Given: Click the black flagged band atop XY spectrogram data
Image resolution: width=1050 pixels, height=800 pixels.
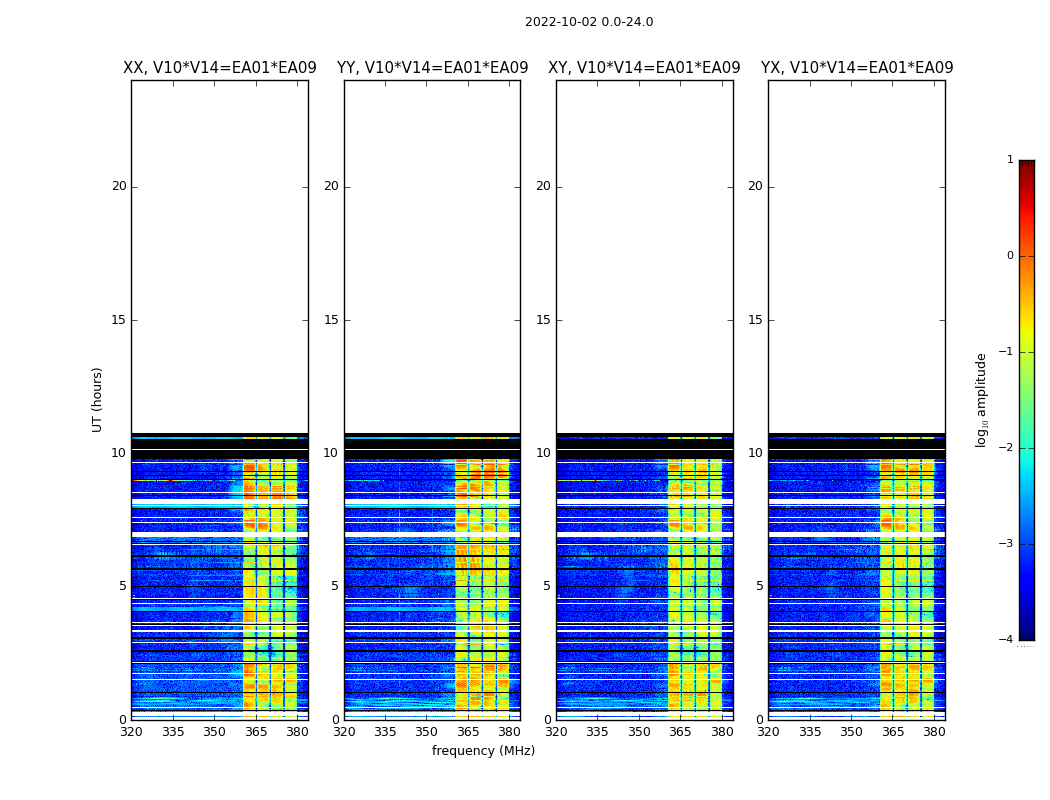Looking at the screenshot, I should tap(644, 453).
